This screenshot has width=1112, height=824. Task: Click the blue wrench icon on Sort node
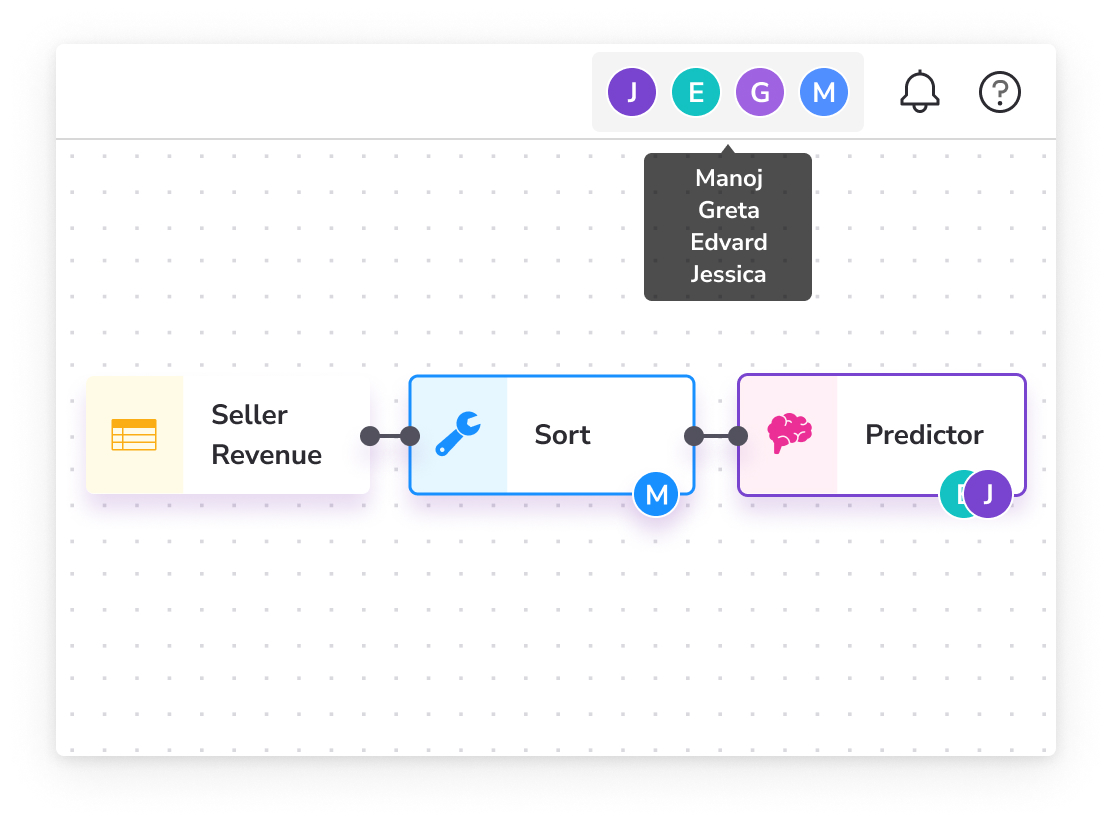pos(458,434)
